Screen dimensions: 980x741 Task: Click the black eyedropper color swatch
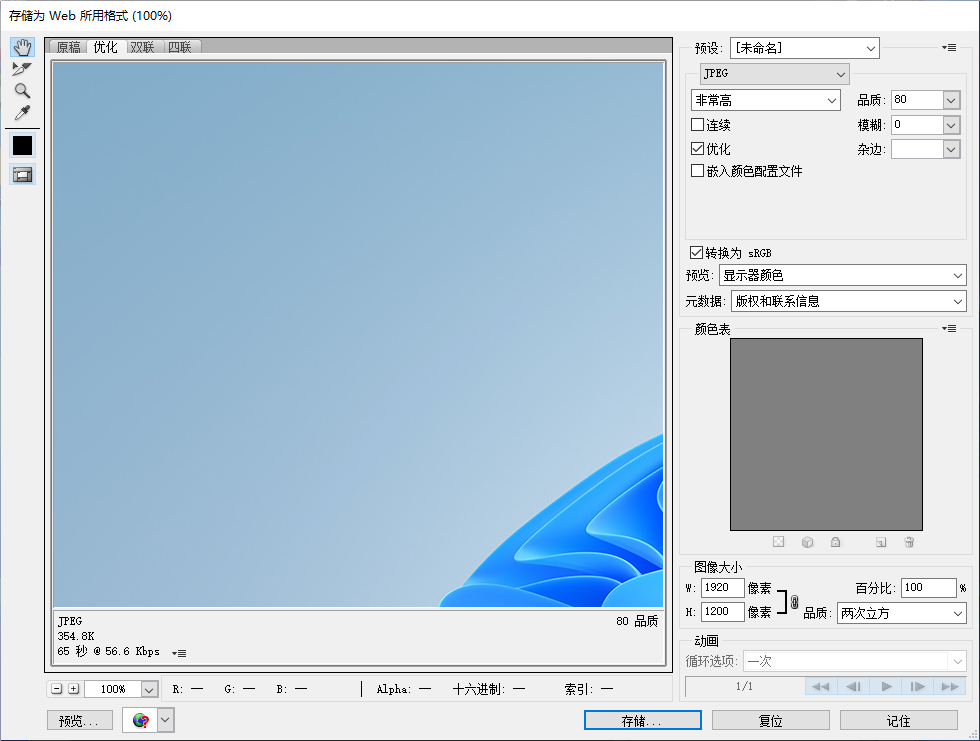coord(22,145)
